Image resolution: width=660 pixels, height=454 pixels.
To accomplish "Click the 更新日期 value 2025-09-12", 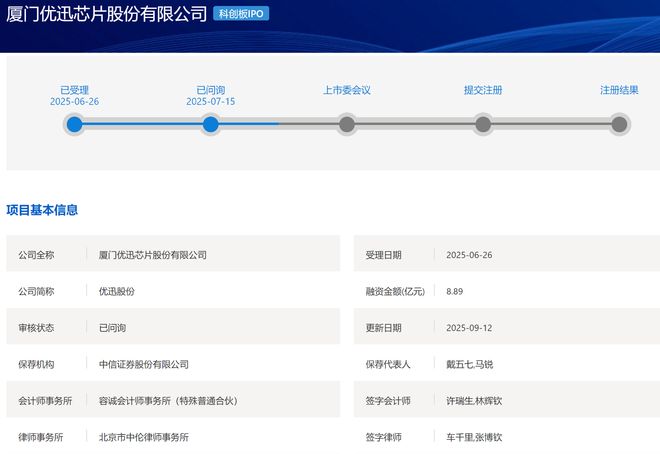I will point(469,328).
